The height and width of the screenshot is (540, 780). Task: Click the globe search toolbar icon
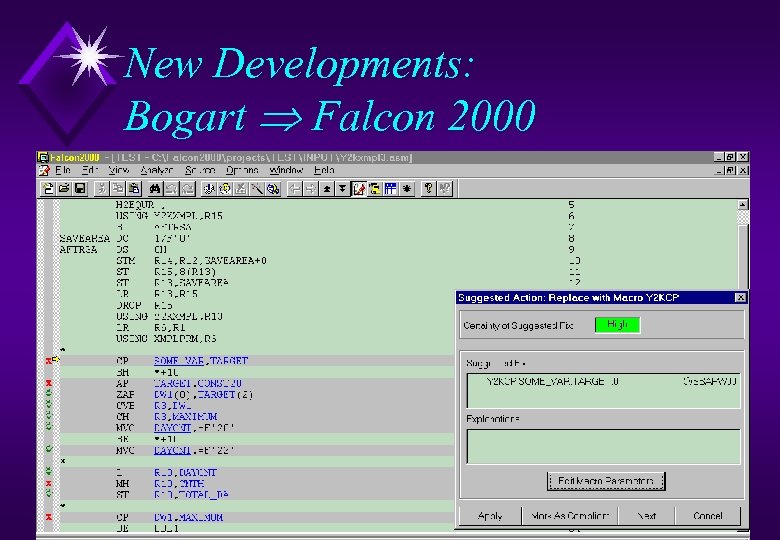[x=273, y=188]
